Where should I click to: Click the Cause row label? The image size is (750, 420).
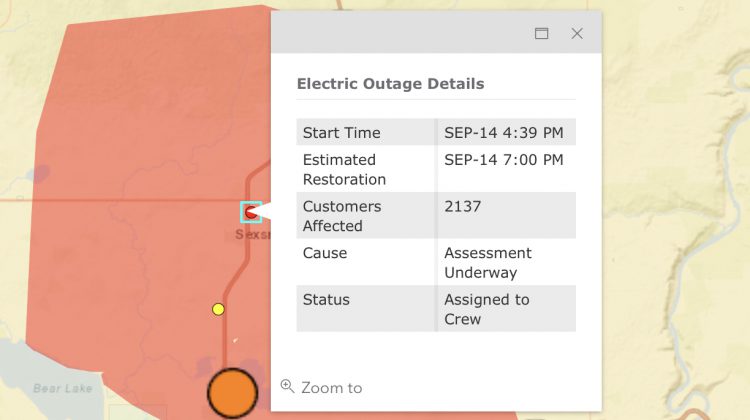[325, 253]
